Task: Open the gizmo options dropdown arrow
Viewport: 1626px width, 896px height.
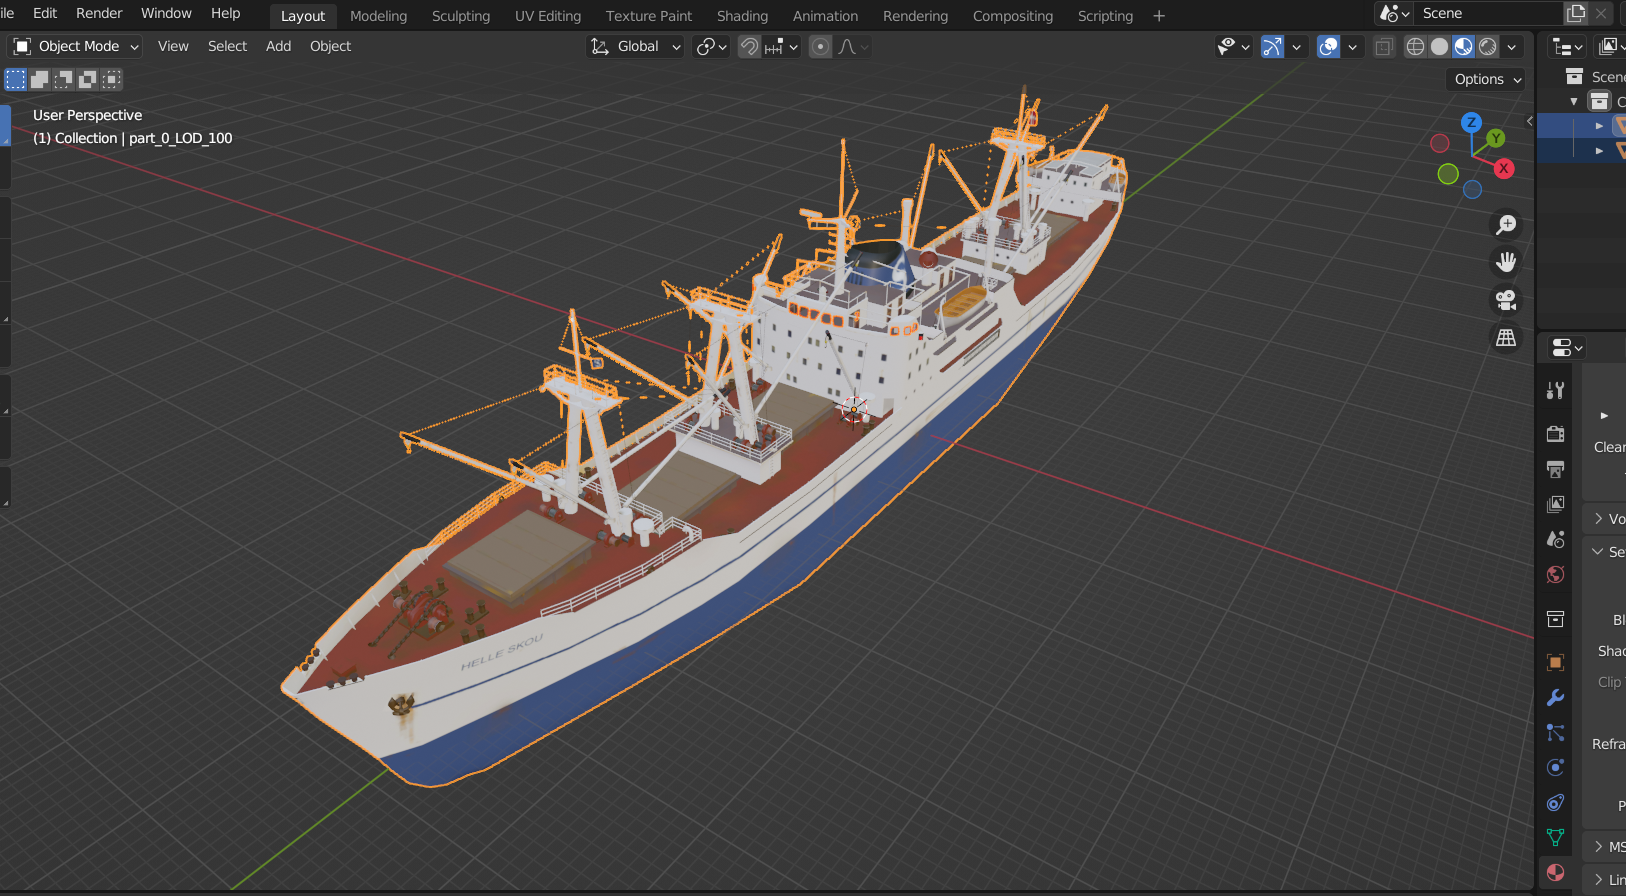Action: click(1297, 46)
